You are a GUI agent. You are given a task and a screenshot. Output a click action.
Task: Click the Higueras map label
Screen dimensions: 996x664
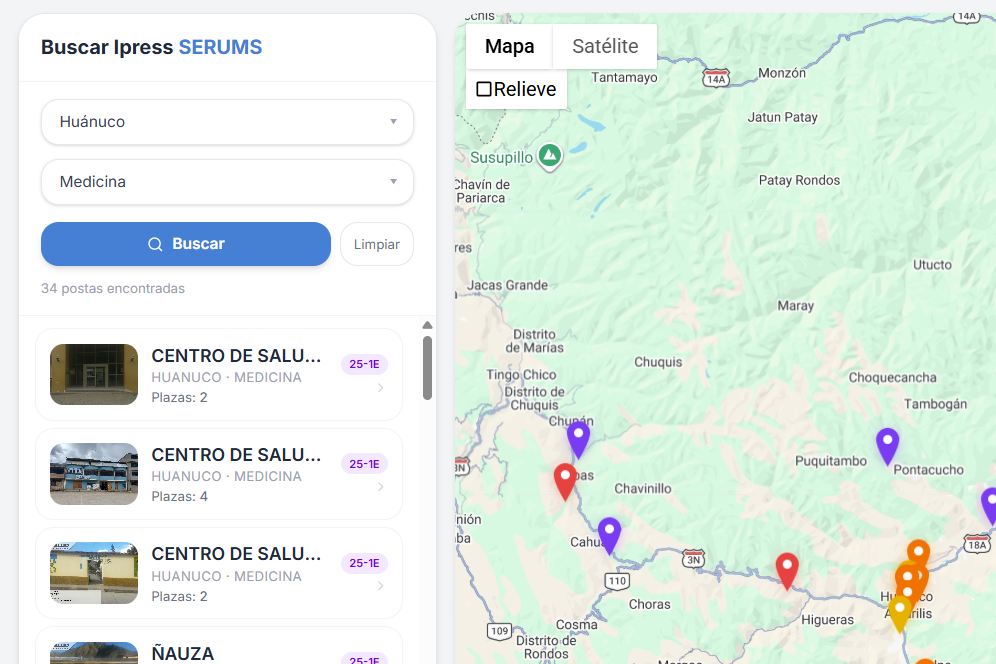point(827,620)
